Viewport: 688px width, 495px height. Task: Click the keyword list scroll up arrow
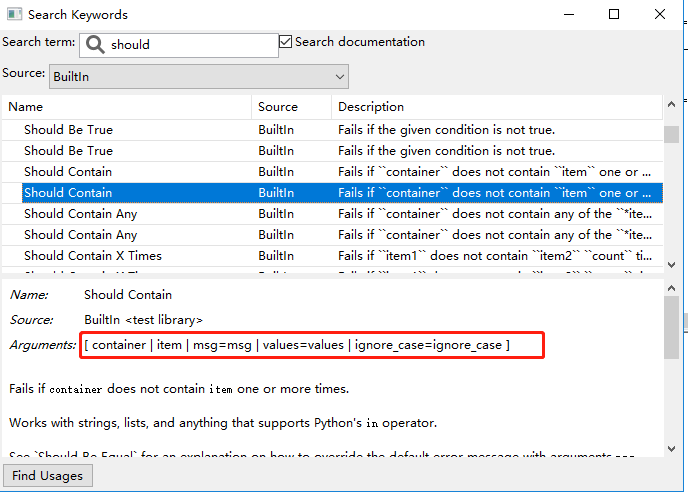(x=671, y=104)
